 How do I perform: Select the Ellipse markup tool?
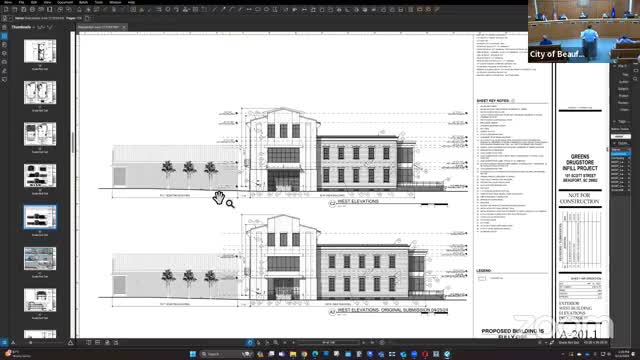click(258, 9)
